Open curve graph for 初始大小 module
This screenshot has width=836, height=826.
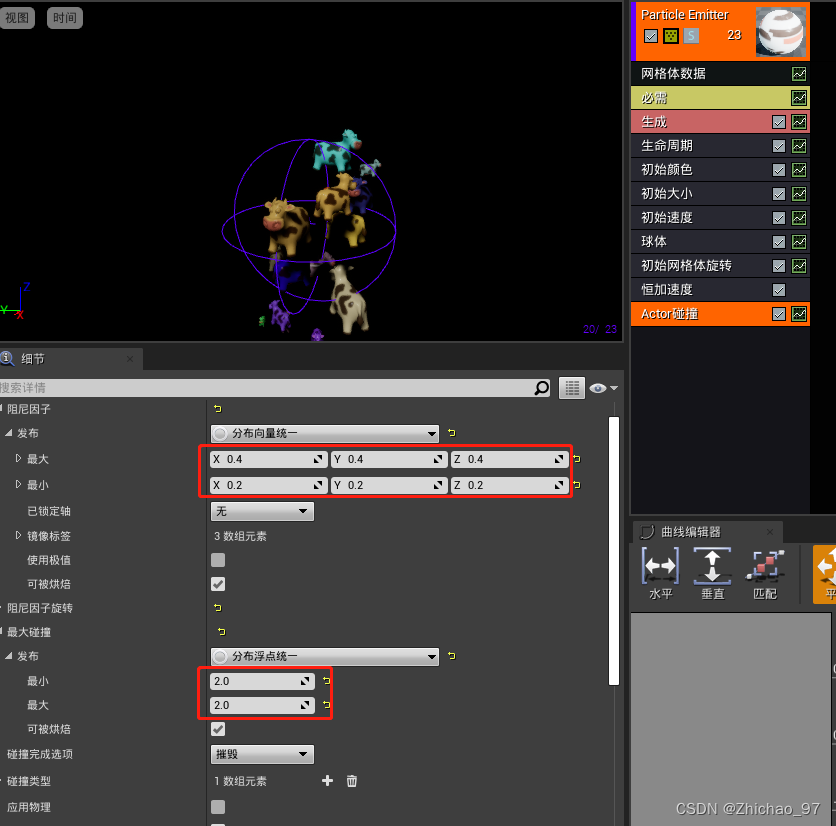(799, 194)
